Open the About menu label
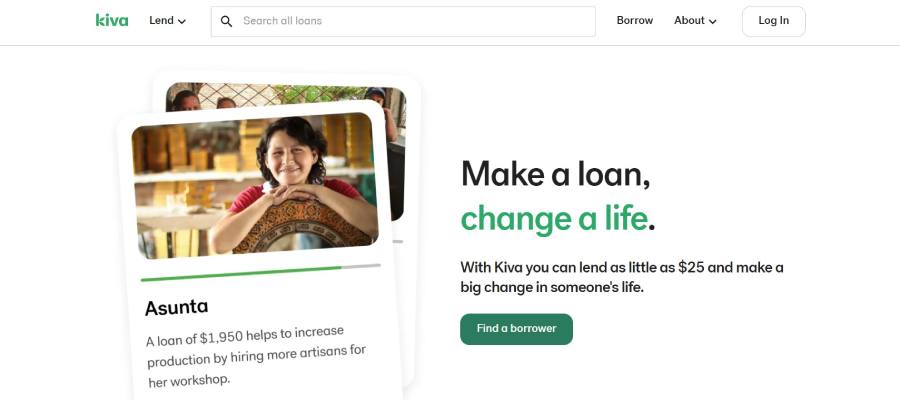The width and height of the screenshot is (900, 400). tap(689, 21)
